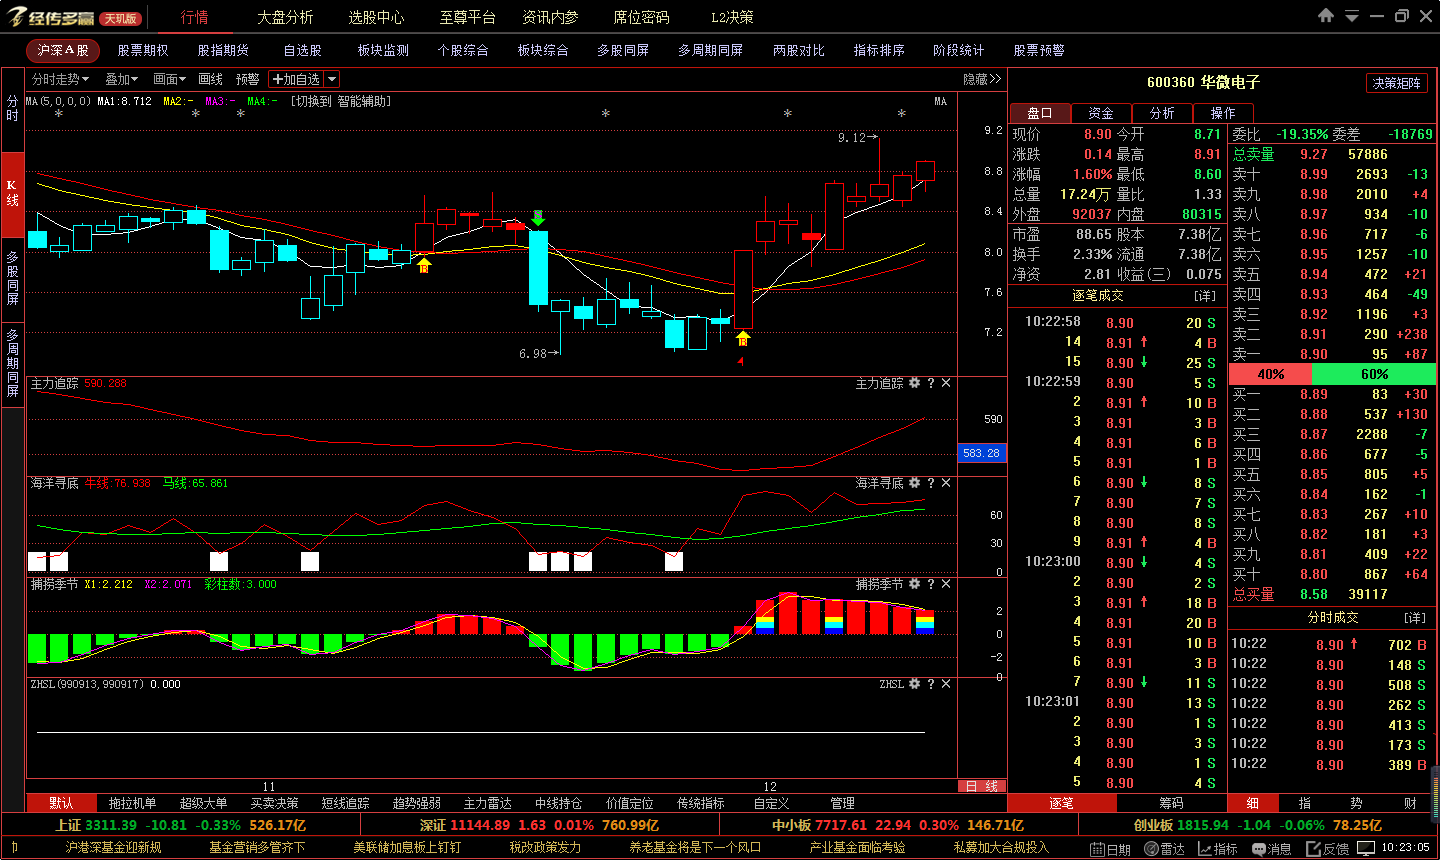This screenshot has height=860, width=1440.
Task: Click the yellow buy signal arrow near 7.2
Action: 743,338
